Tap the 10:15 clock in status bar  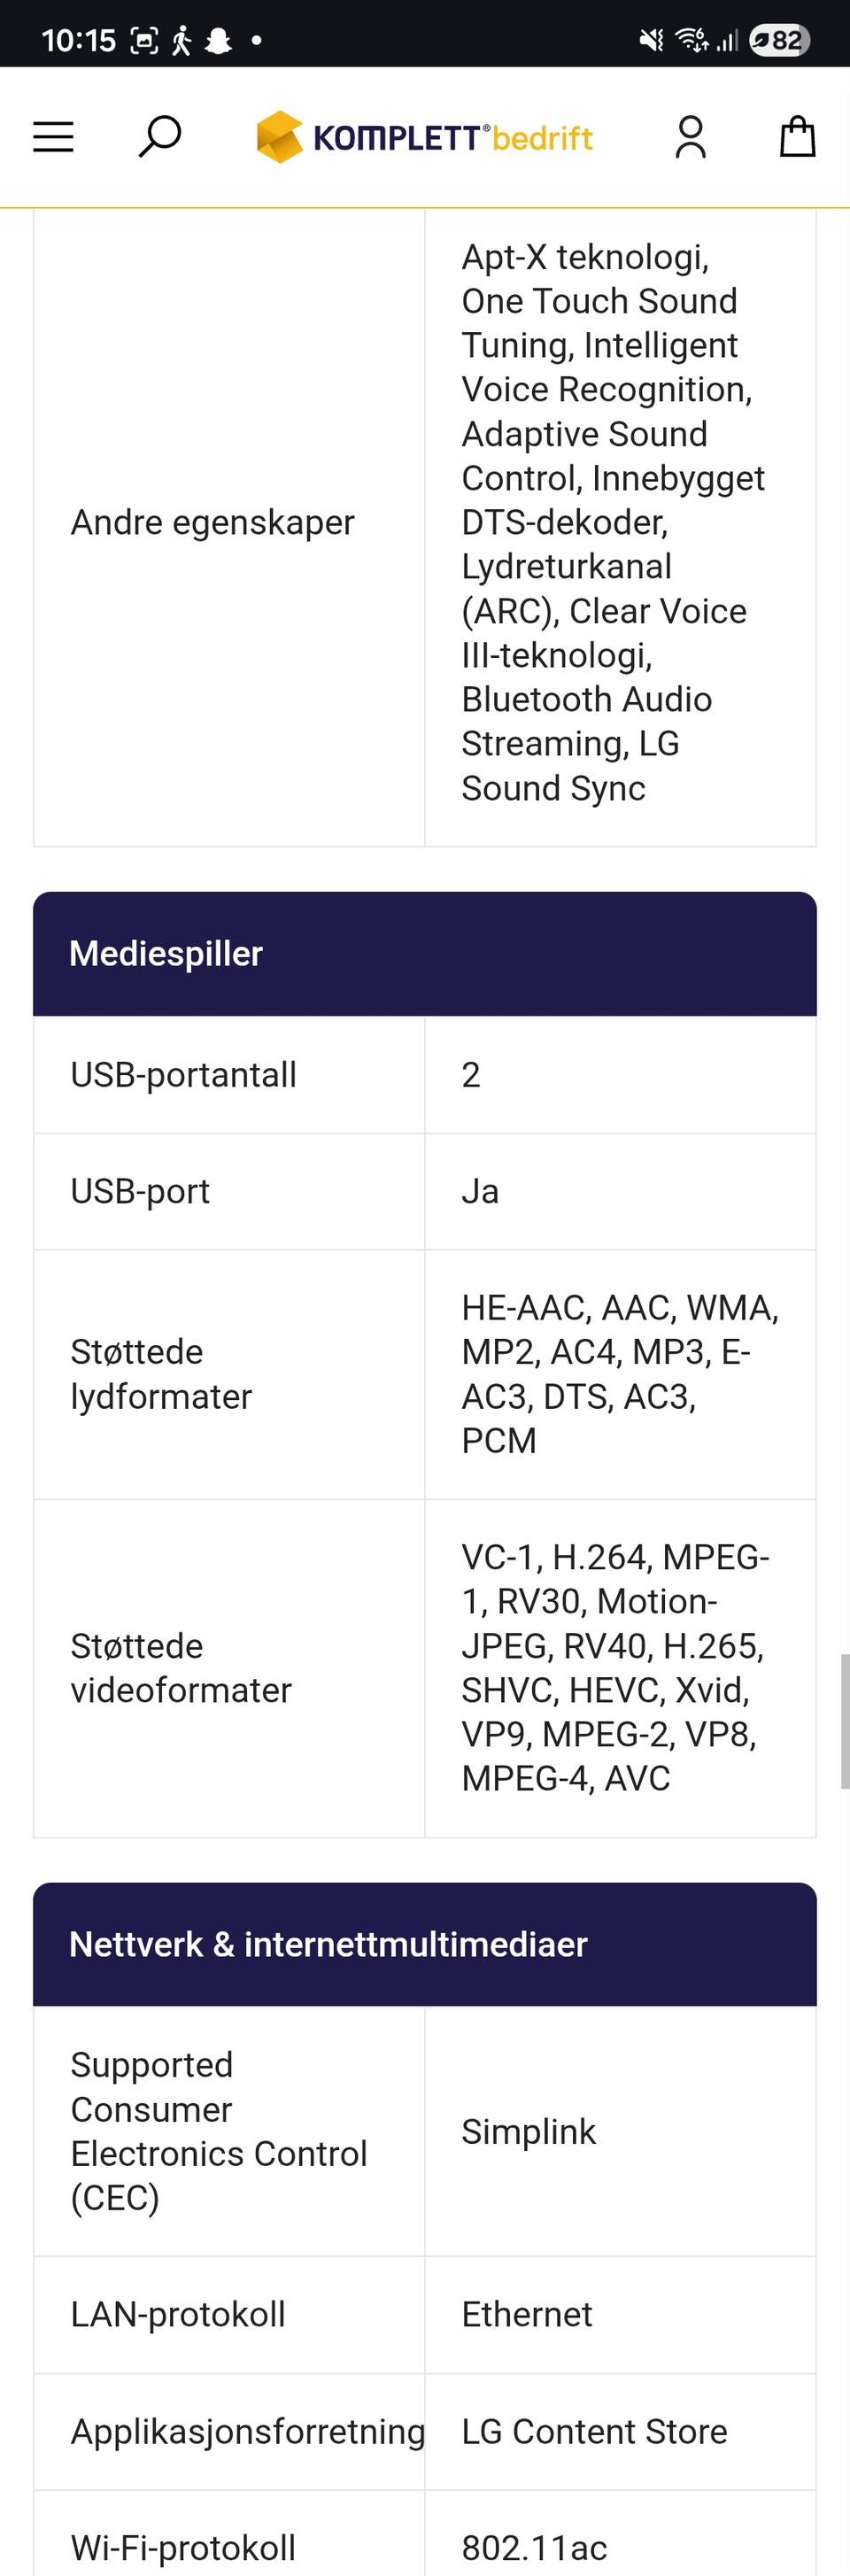pyautogui.click(x=78, y=40)
